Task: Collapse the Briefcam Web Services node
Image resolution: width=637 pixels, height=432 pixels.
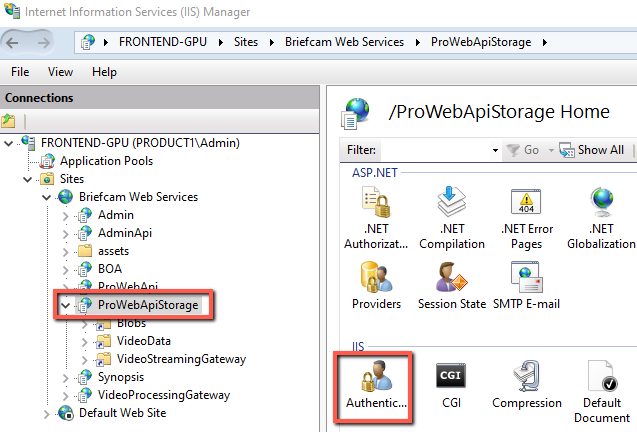Action: [46, 197]
